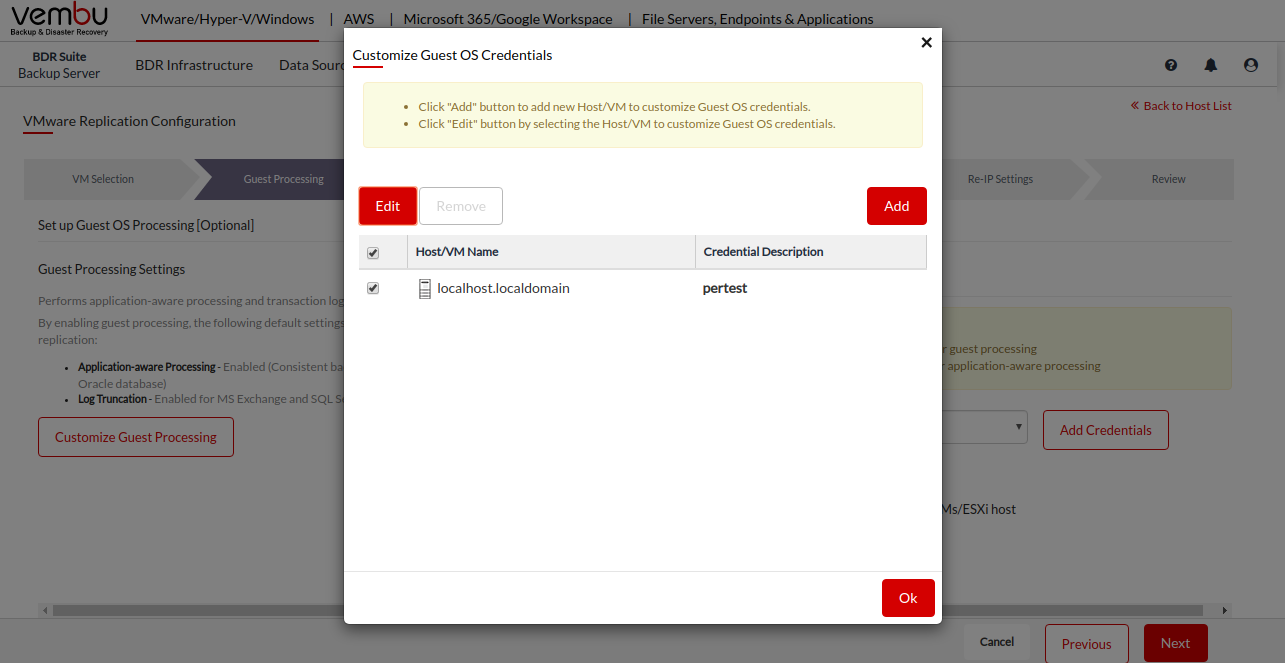Screen dimensions: 1285x663
Task: Sort by the Host/VM Name column header
Action: point(457,252)
